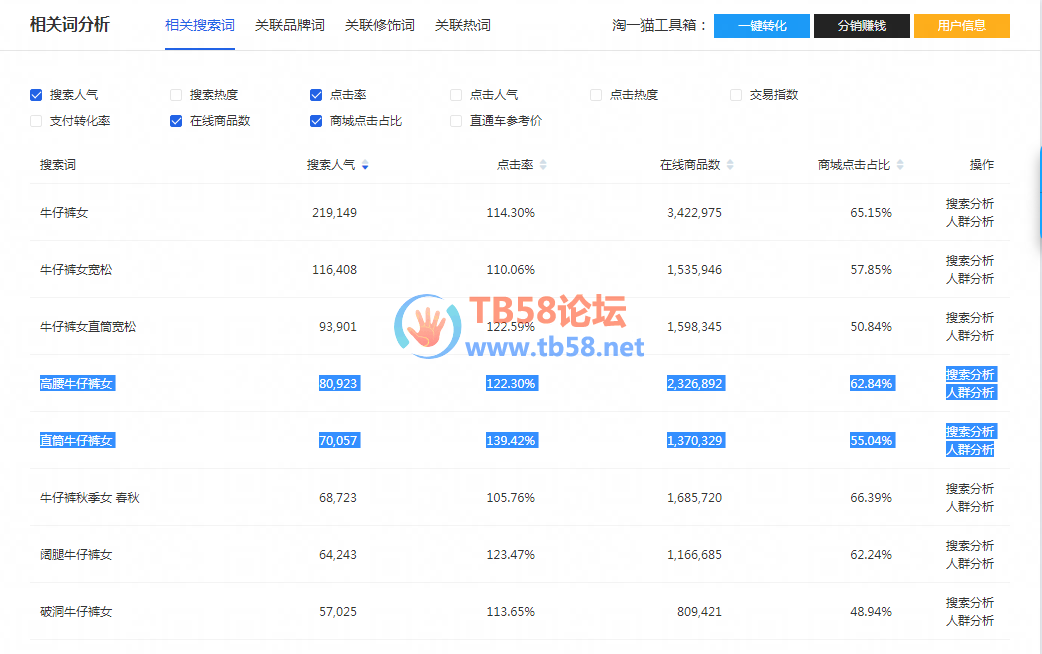Viewport: 1042px width, 654px height.
Task: Uncheck the 搜索人气 checkbox
Action: pos(36,95)
